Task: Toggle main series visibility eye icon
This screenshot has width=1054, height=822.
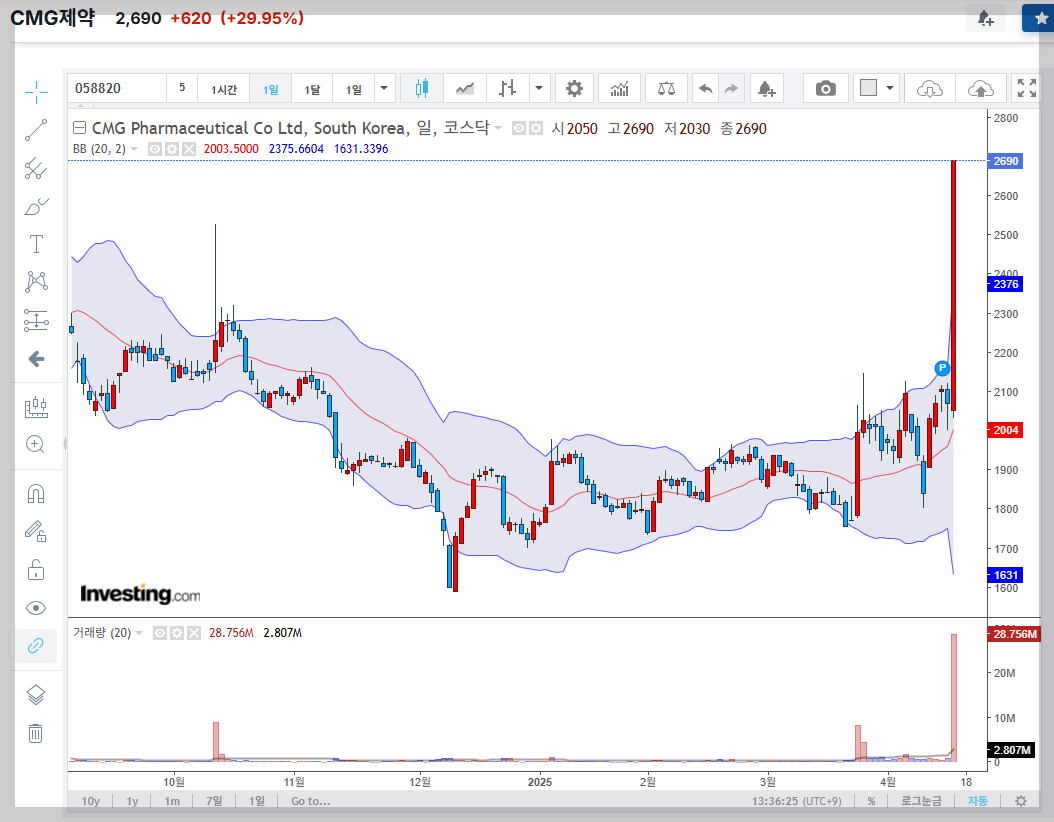Action: click(x=519, y=128)
